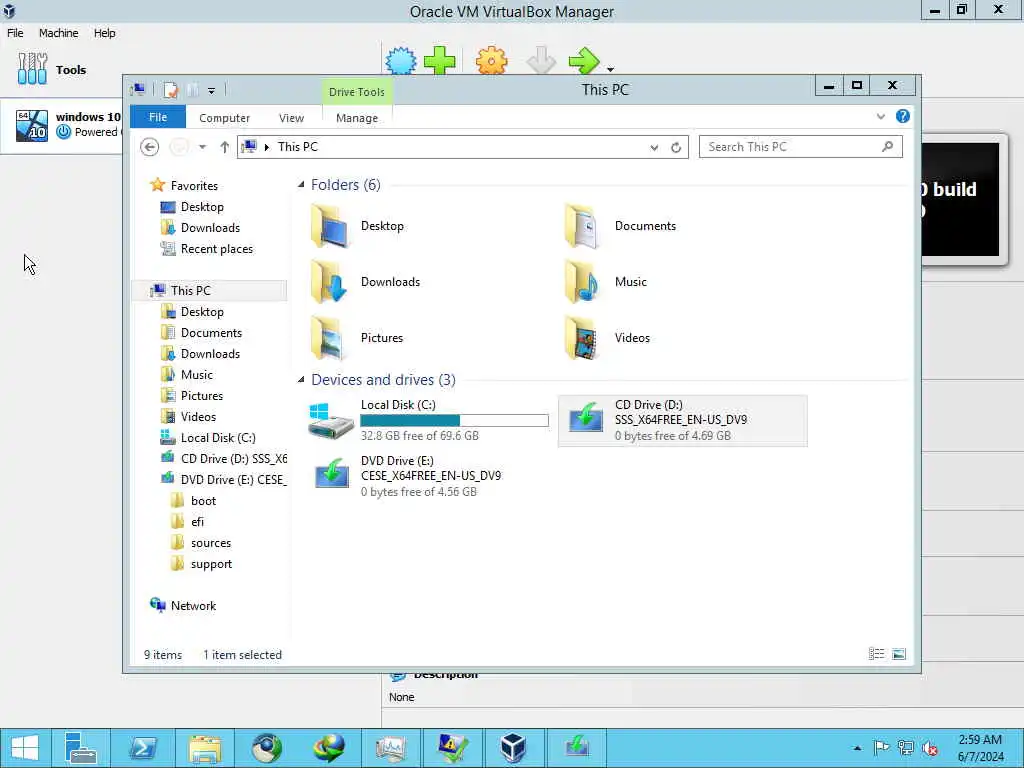Select the Documents folder in main pane
Screen dimensions: 1024x768
click(x=619, y=226)
